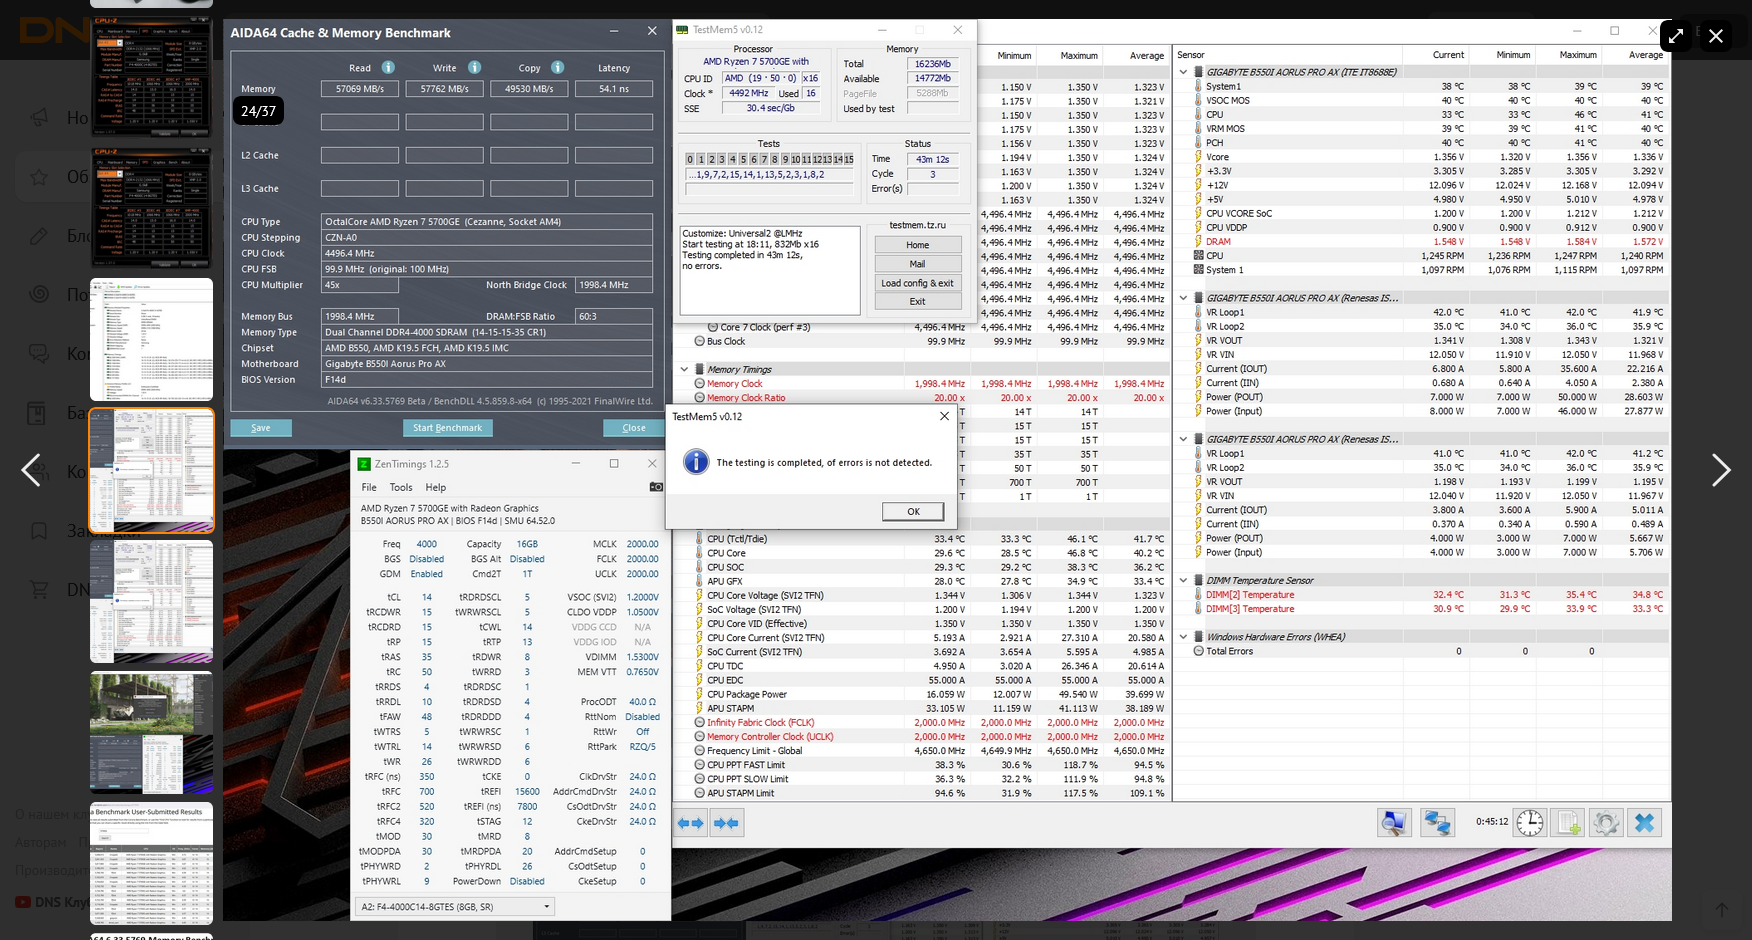This screenshot has width=1752, height=940.
Task: Click the Vcore sensor row lightning icon
Action: [x=1198, y=157]
